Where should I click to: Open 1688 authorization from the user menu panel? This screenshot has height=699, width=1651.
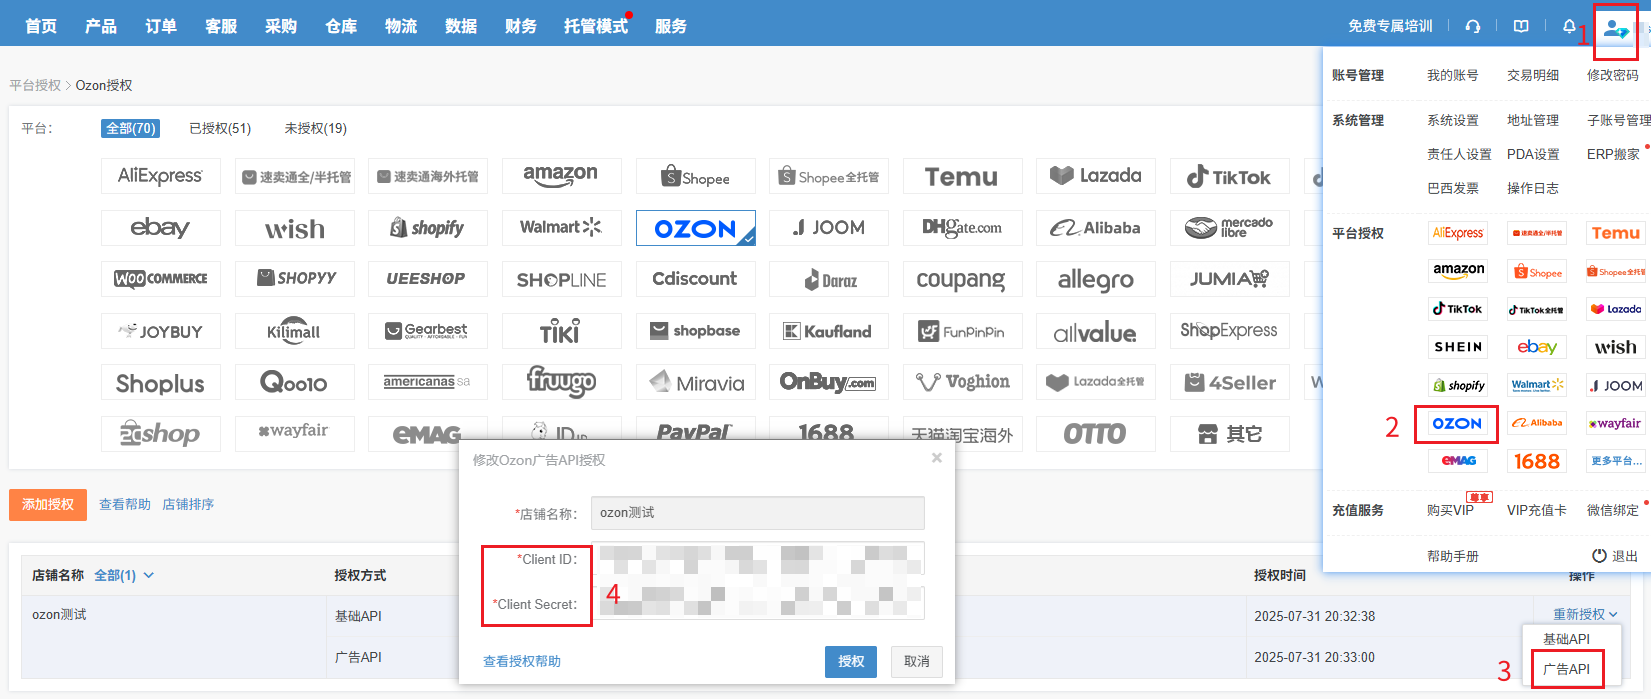pyautogui.click(x=1537, y=461)
